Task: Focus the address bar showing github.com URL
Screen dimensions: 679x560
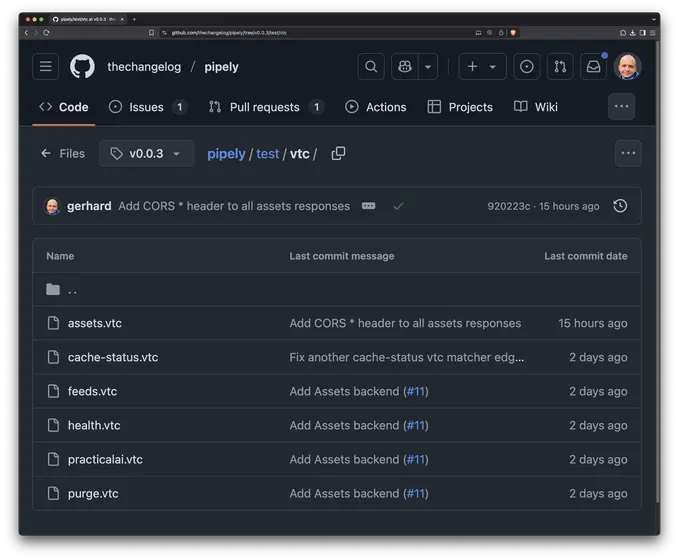Action: 316,32
